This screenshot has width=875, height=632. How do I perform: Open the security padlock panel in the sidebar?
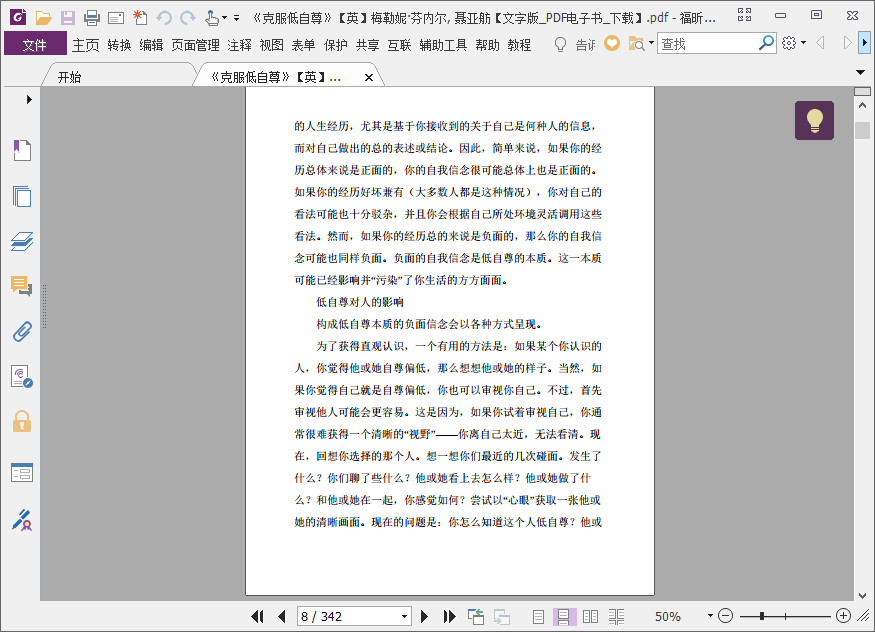[x=22, y=421]
